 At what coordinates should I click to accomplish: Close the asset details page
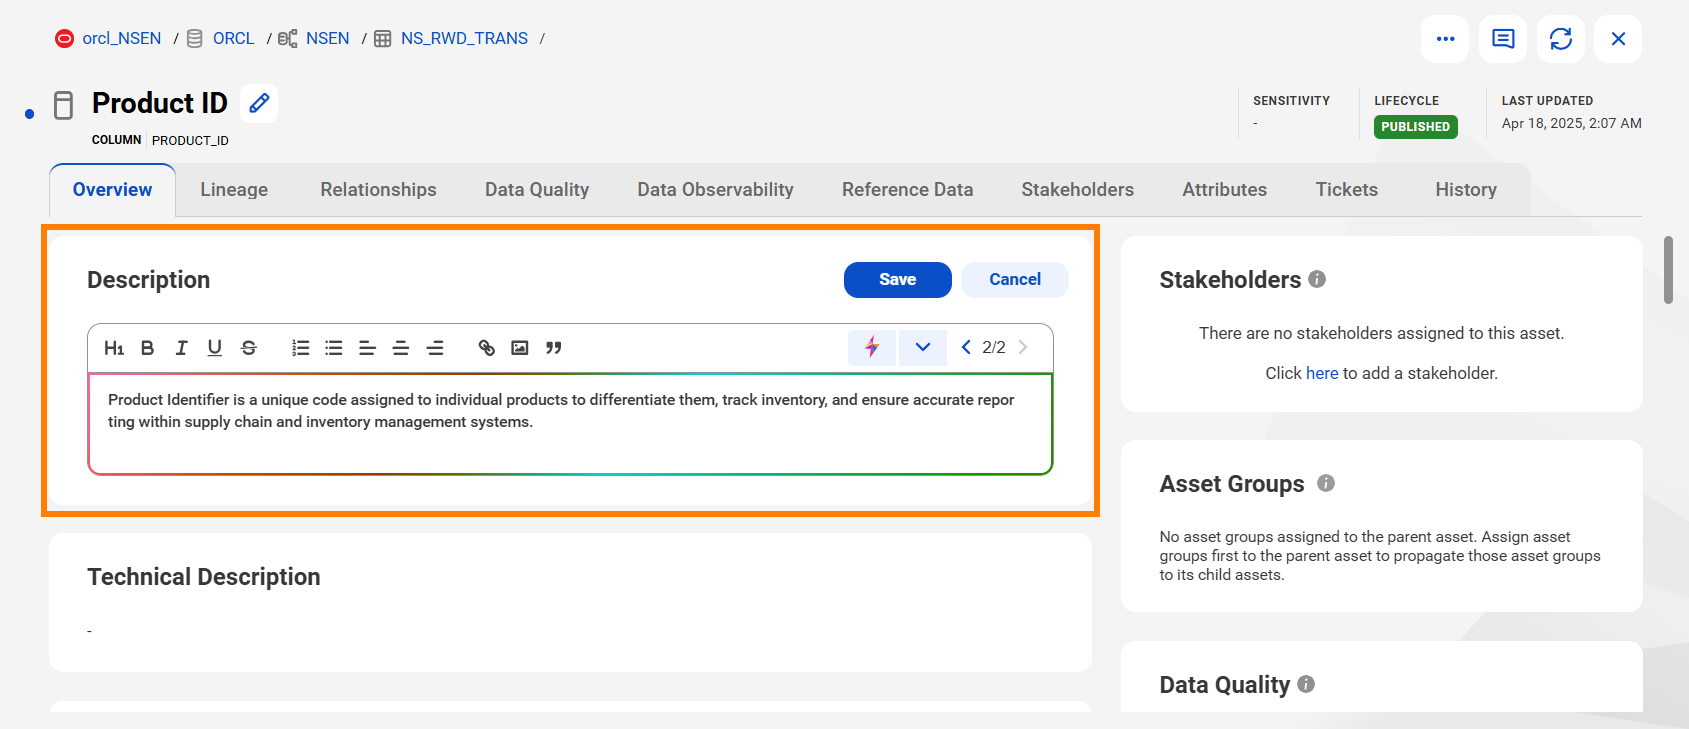coord(1618,39)
